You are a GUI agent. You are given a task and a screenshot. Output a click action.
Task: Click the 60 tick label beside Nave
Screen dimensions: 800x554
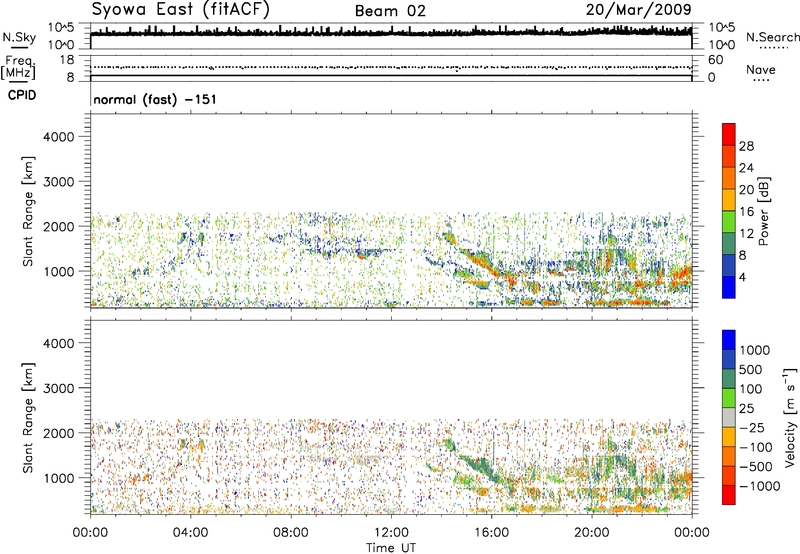point(715,60)
